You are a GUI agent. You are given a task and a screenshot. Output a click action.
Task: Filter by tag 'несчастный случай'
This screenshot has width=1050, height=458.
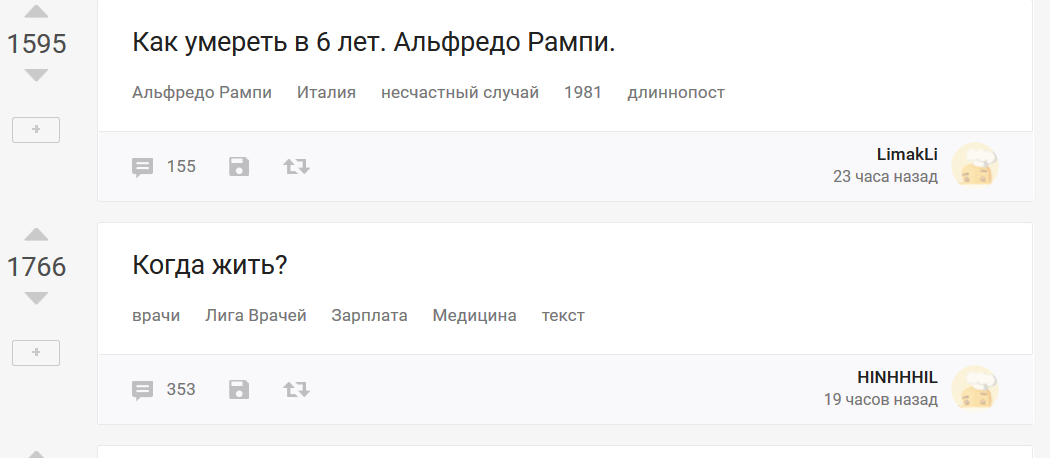click(x=460, y=93)
